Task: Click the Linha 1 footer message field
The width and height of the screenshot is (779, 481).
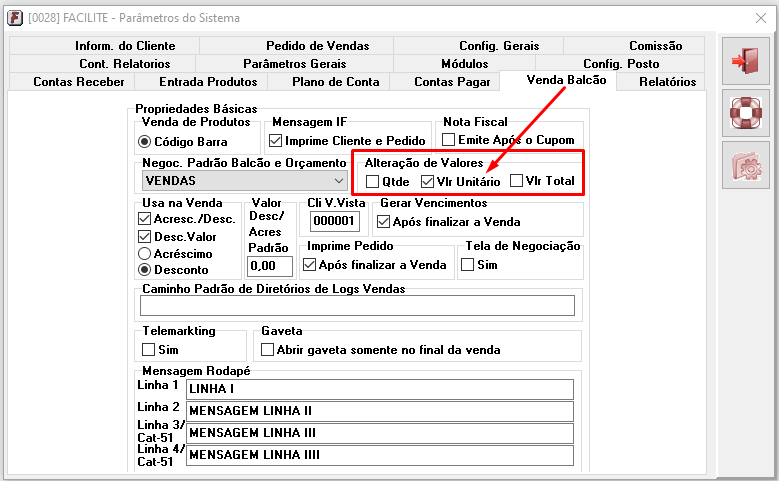Action: pyautogui.click(x=380, y=389)
